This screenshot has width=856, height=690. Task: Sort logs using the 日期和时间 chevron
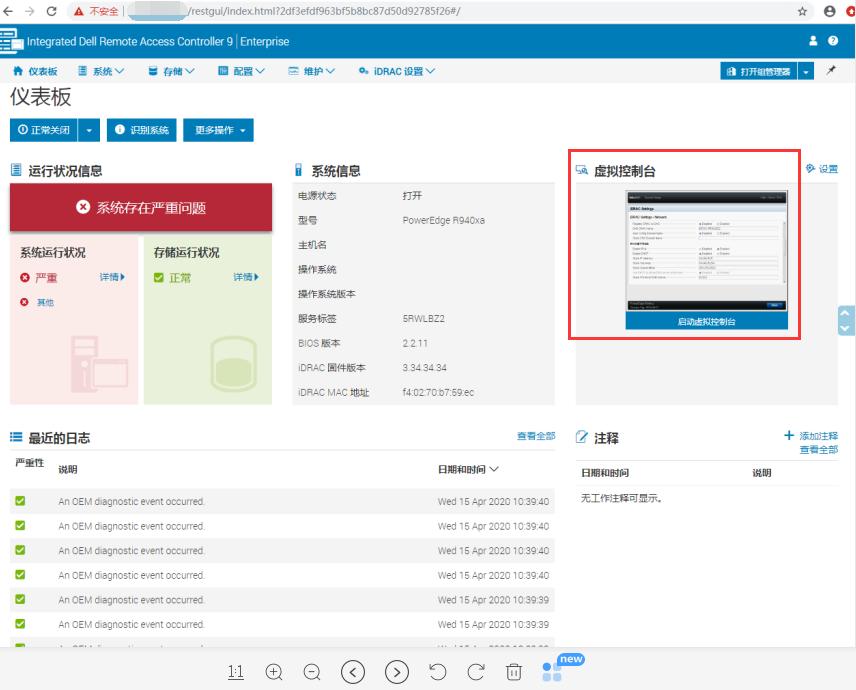point(493,470)
